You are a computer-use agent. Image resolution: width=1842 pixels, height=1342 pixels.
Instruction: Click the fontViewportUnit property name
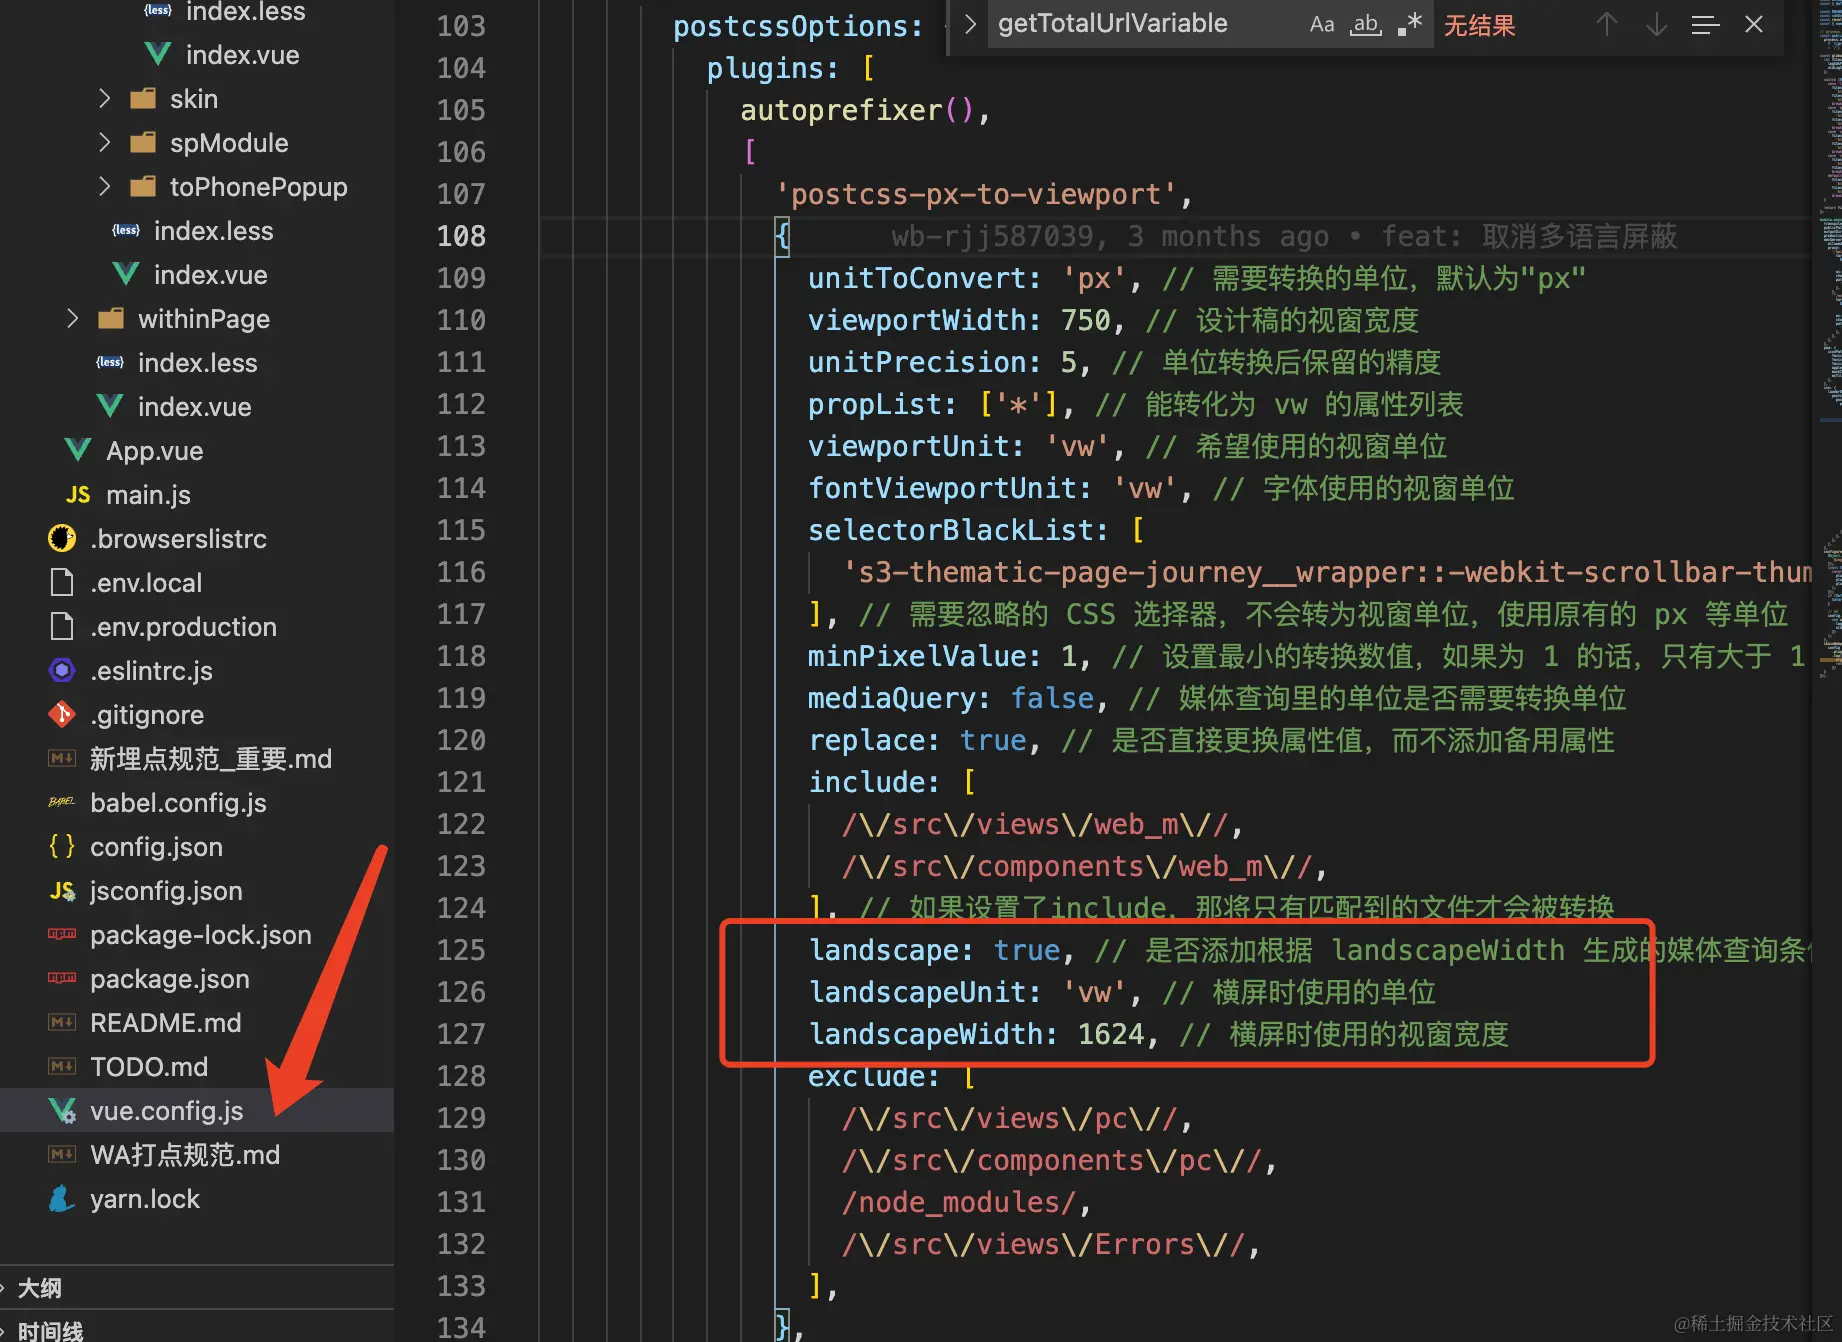942,488
